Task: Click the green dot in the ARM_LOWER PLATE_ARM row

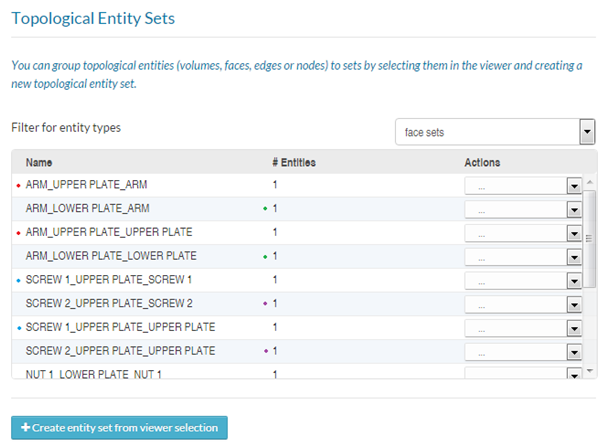Action: click(x=265, y=209)
